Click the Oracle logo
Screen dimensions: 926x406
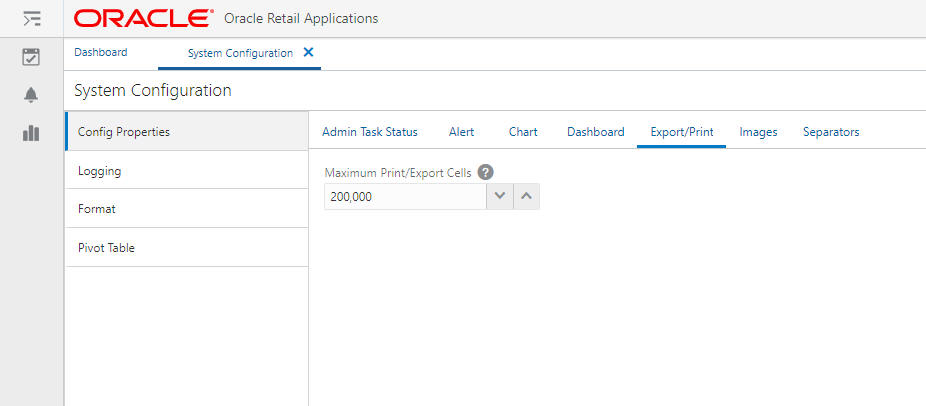click(144, 19)
